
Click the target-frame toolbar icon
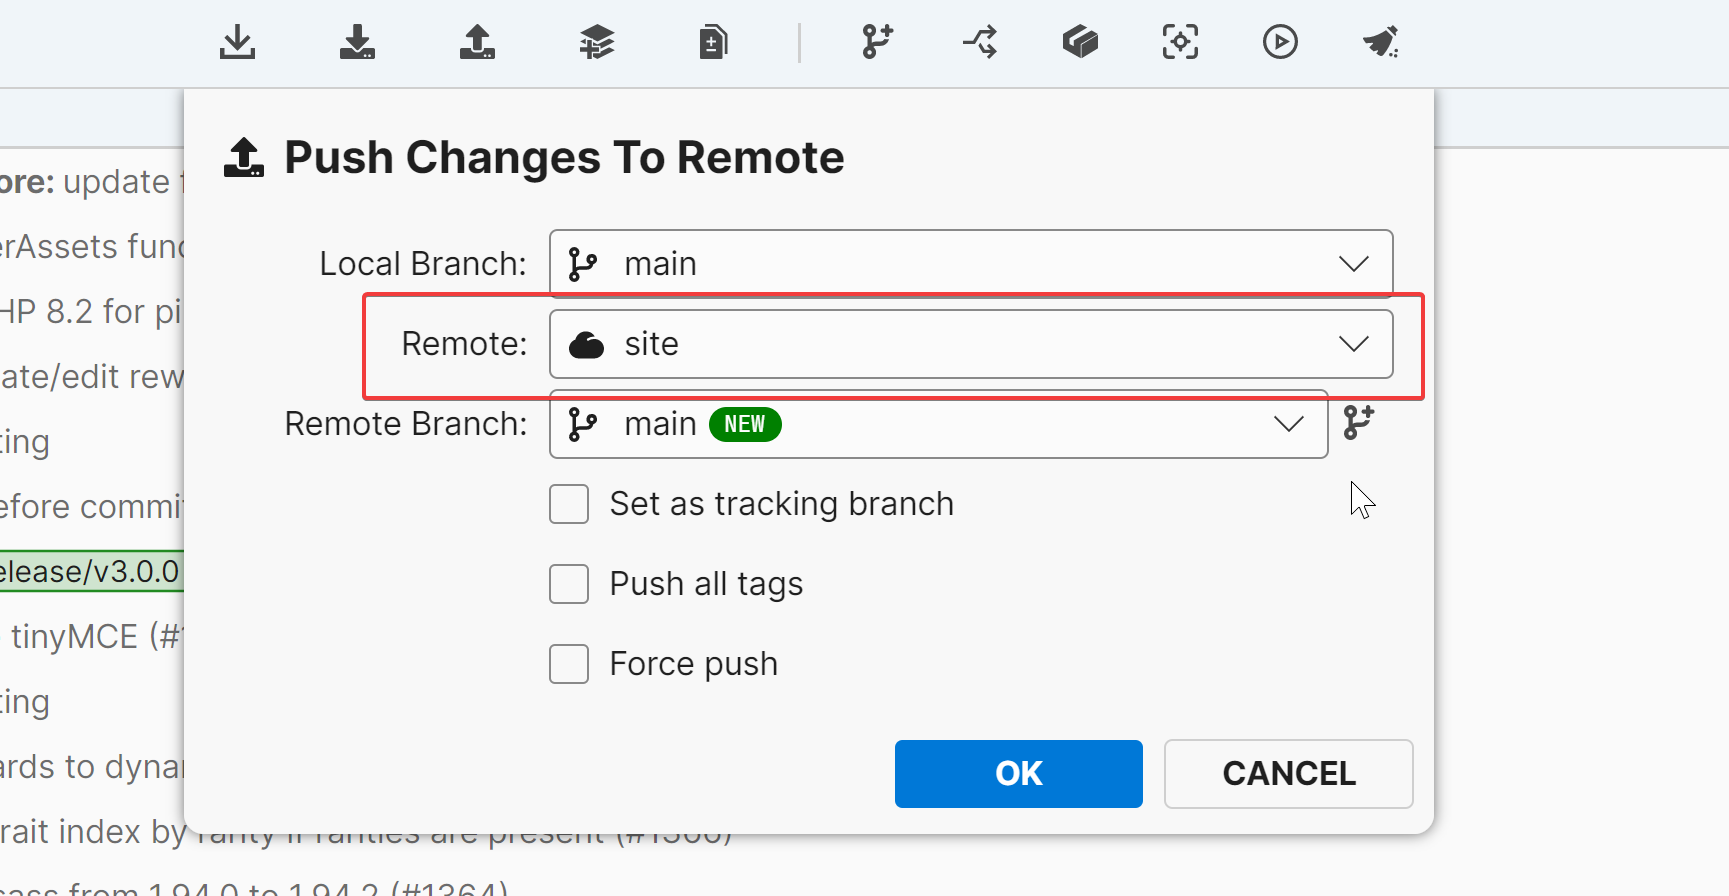pos(1180,42)
